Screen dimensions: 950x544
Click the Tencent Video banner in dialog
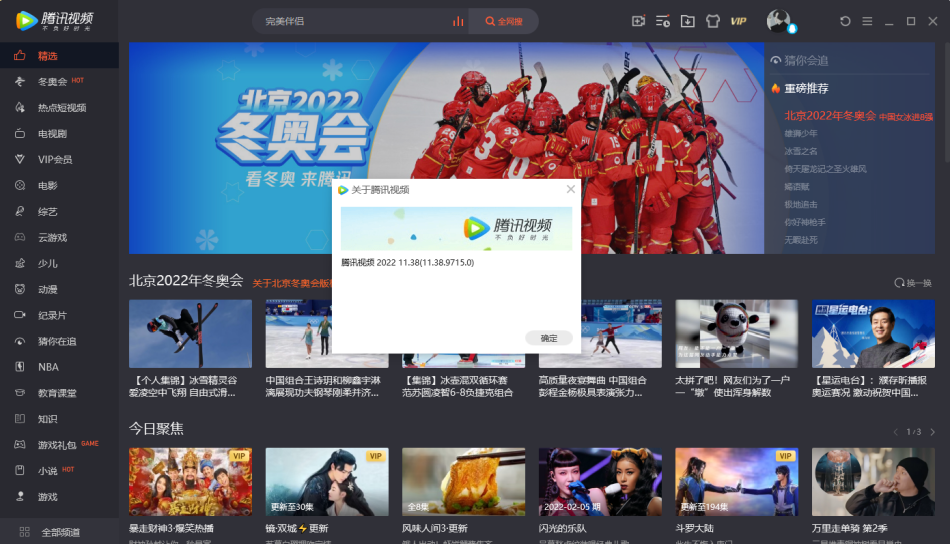pos(456,228)
